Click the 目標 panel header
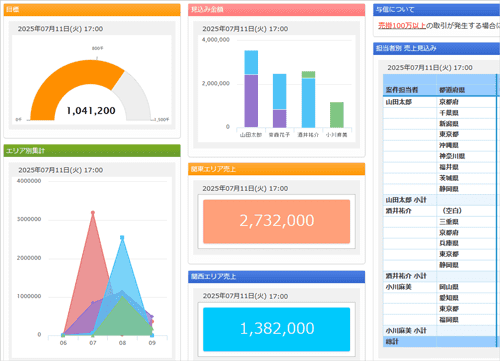The height and width of the screenshot is (361, 500). [x=92, y=10]
